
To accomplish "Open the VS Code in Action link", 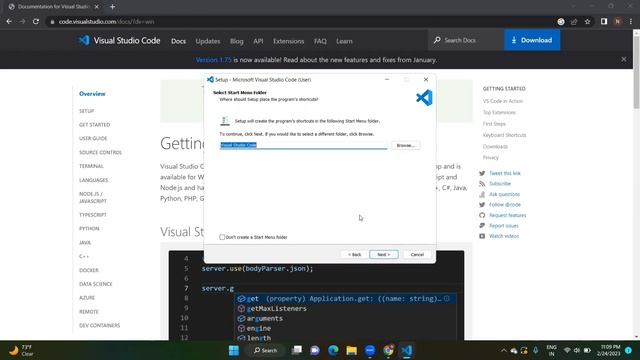I will 503,101.
